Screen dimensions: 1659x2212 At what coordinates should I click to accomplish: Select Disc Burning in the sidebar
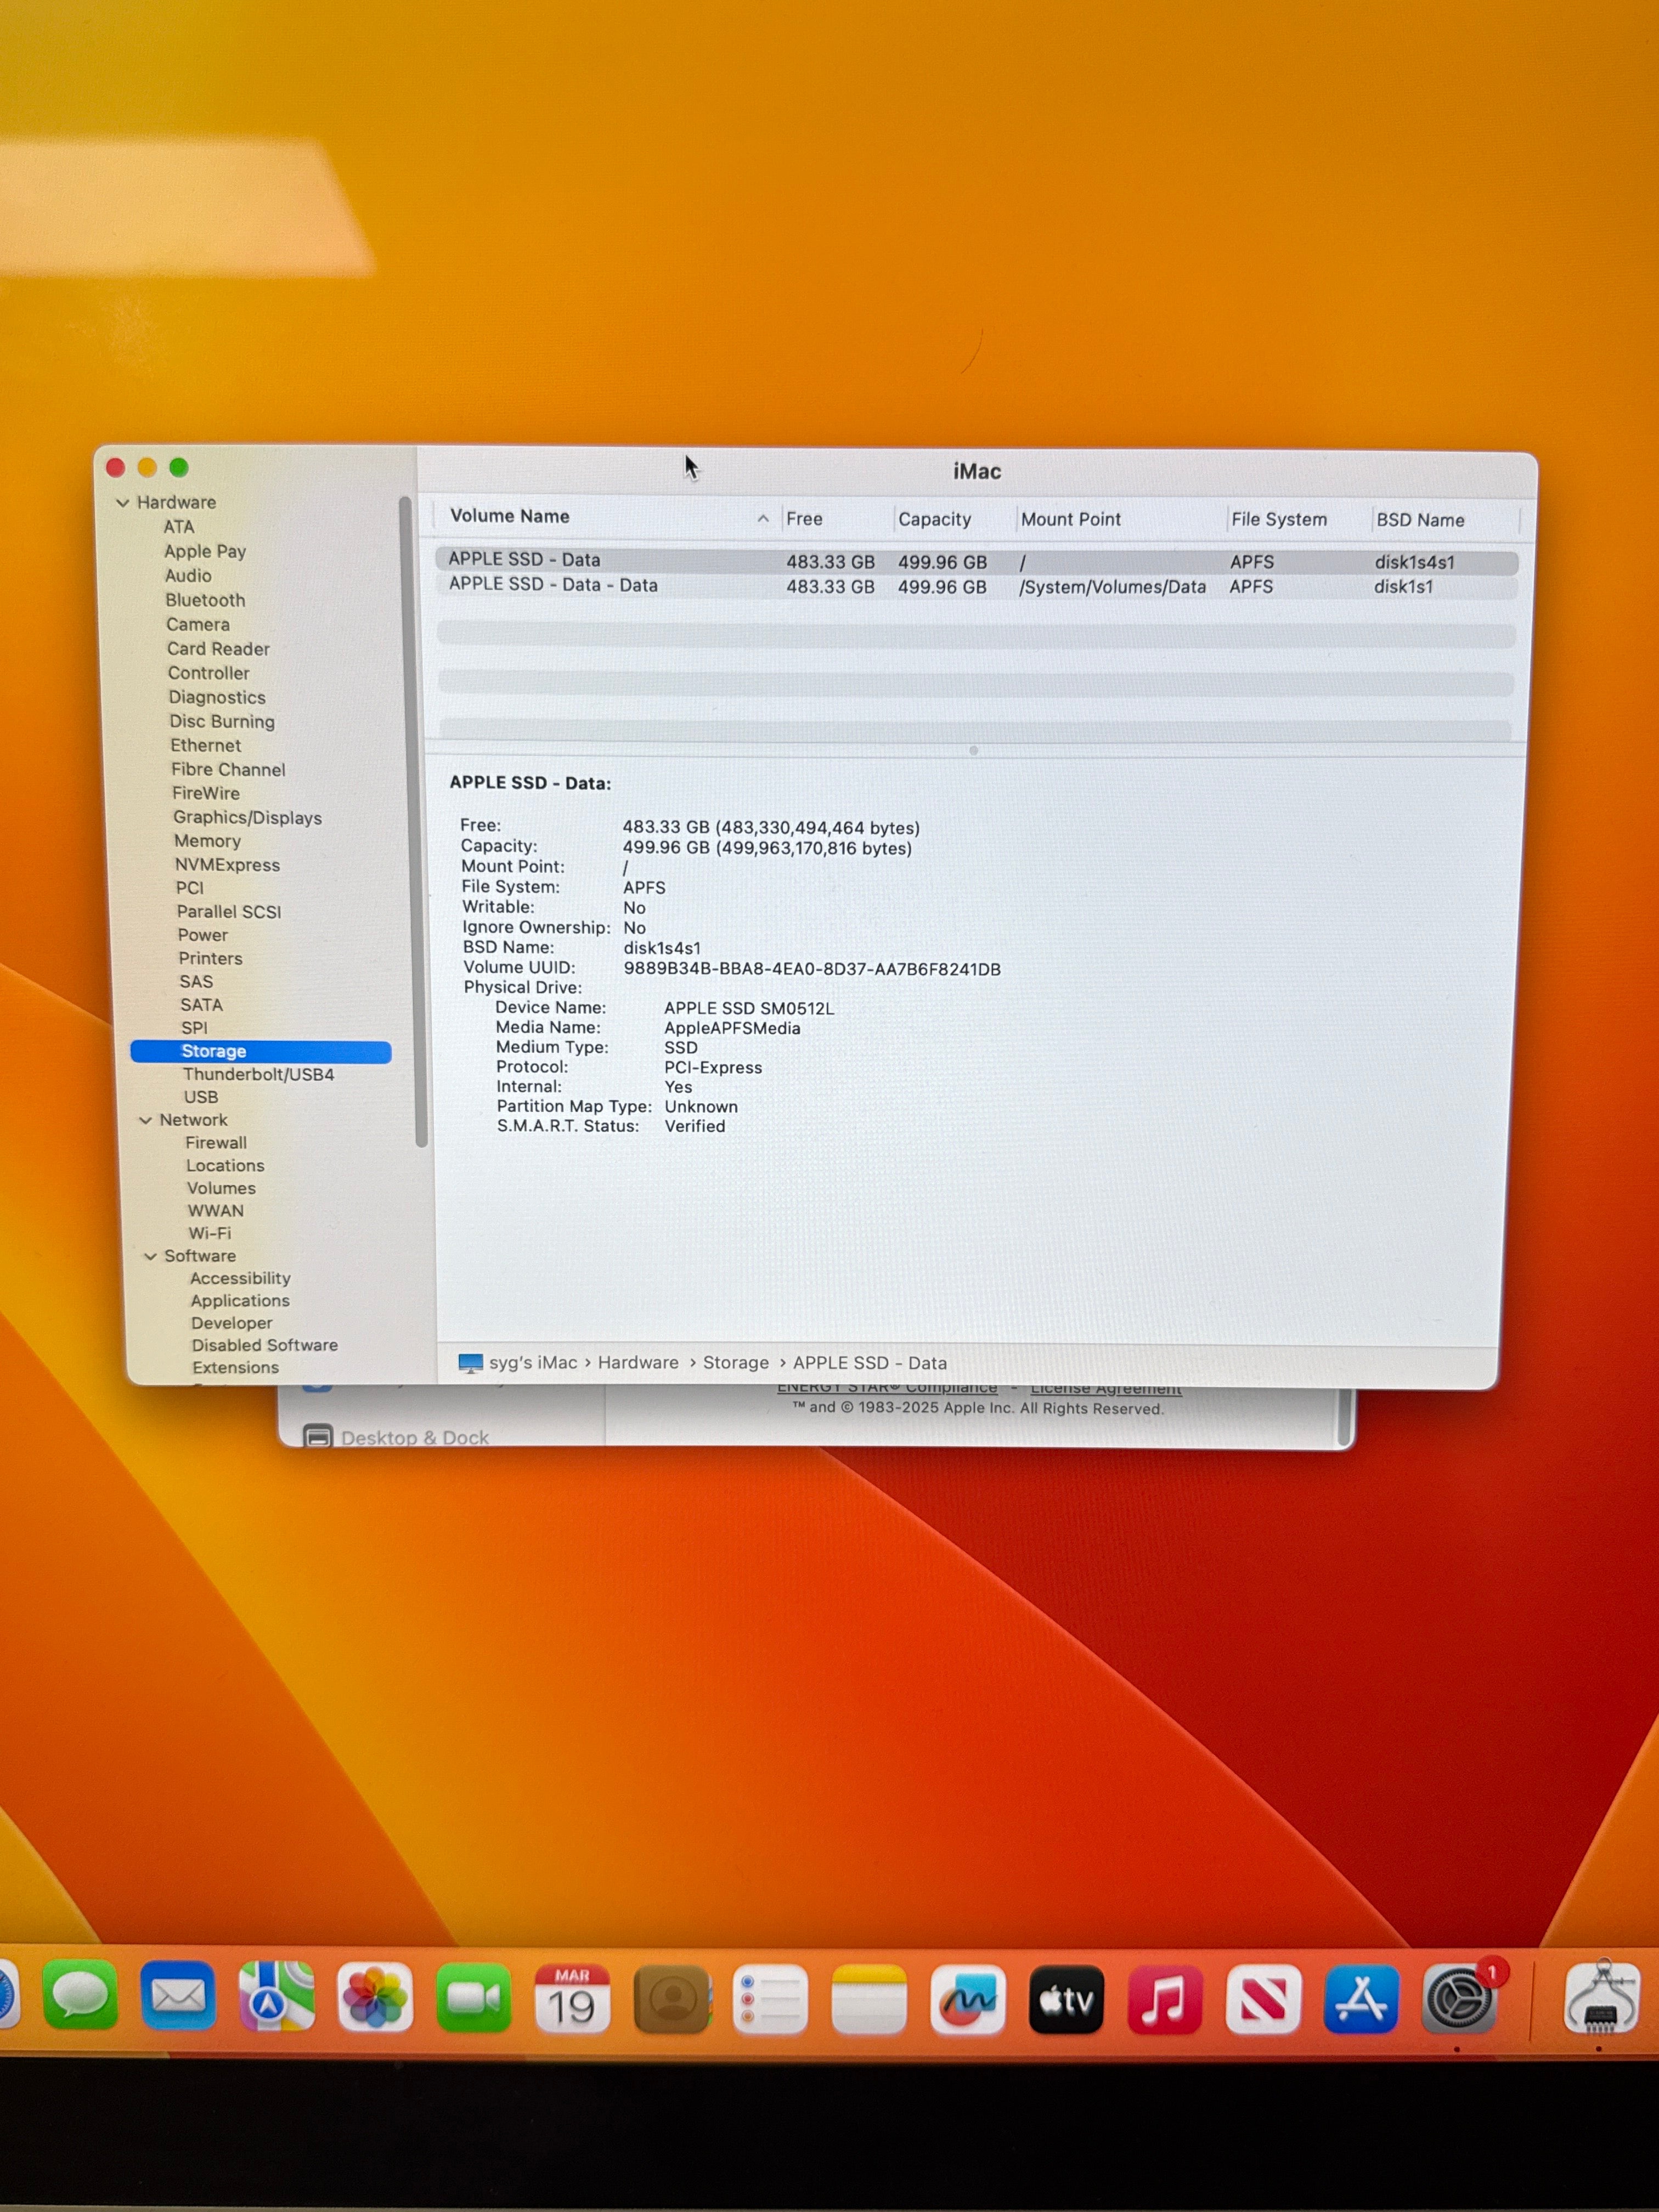tap(222, 722)
